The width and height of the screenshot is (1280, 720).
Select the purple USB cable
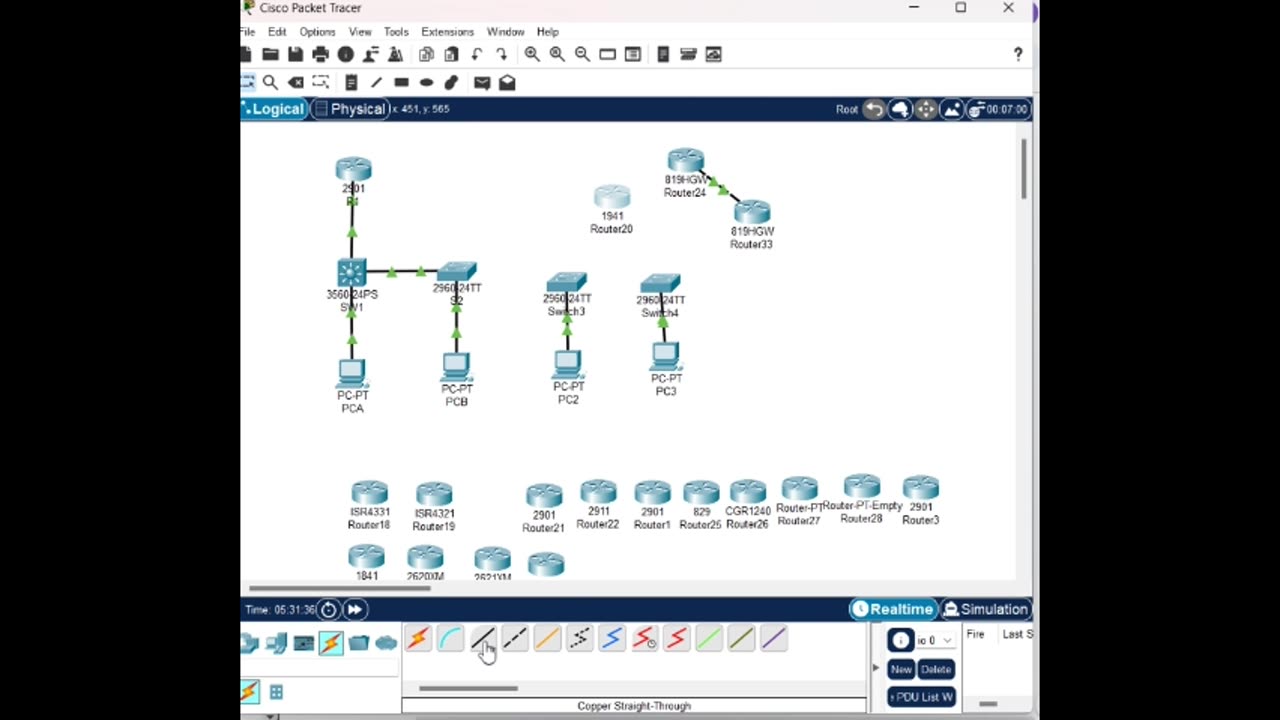pyautogui.click(x=773, y=638)
